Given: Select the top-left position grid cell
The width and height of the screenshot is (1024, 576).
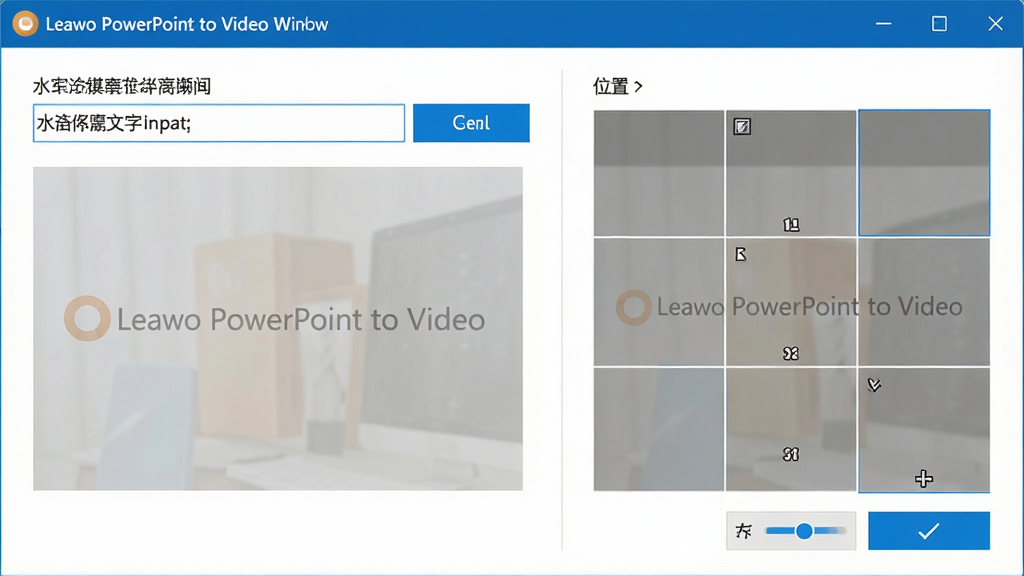Looking at the screenshot, I should tap(658, 173).
